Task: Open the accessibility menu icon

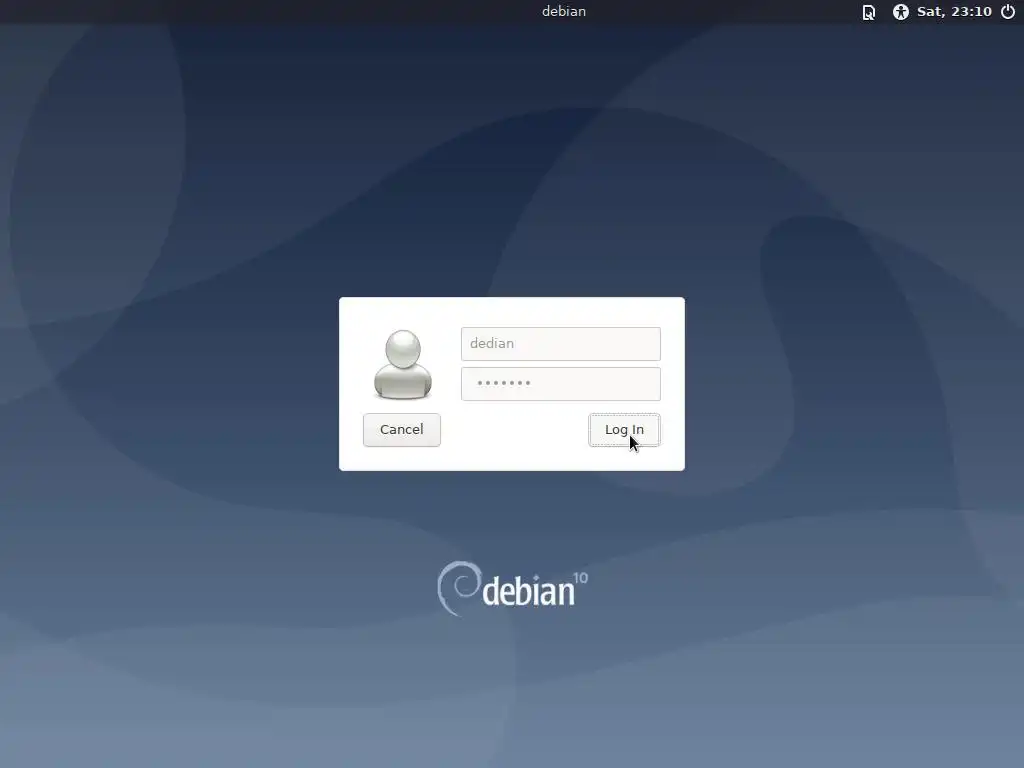Action: click(x=901, y=12)
